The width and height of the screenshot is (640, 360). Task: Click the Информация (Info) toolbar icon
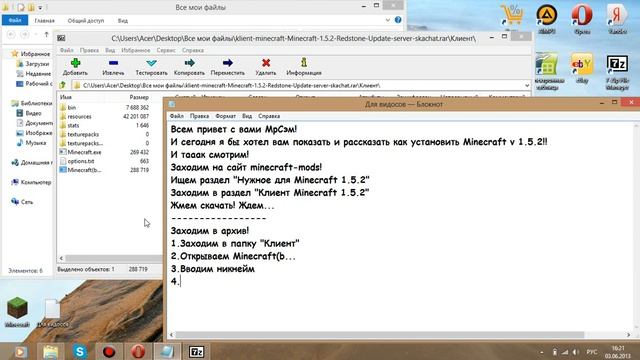(x=304, y=63)
